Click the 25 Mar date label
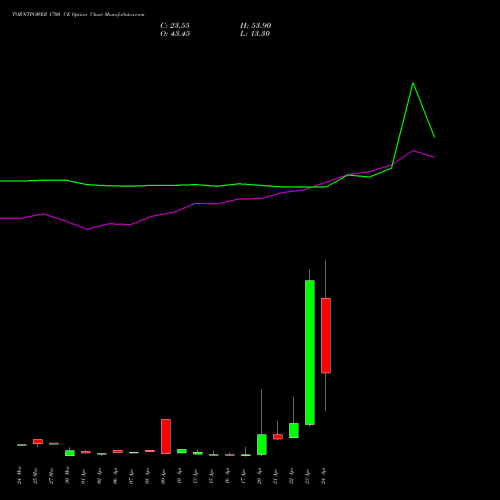Screen dimensions: 500x500 (x=35, y=476)
